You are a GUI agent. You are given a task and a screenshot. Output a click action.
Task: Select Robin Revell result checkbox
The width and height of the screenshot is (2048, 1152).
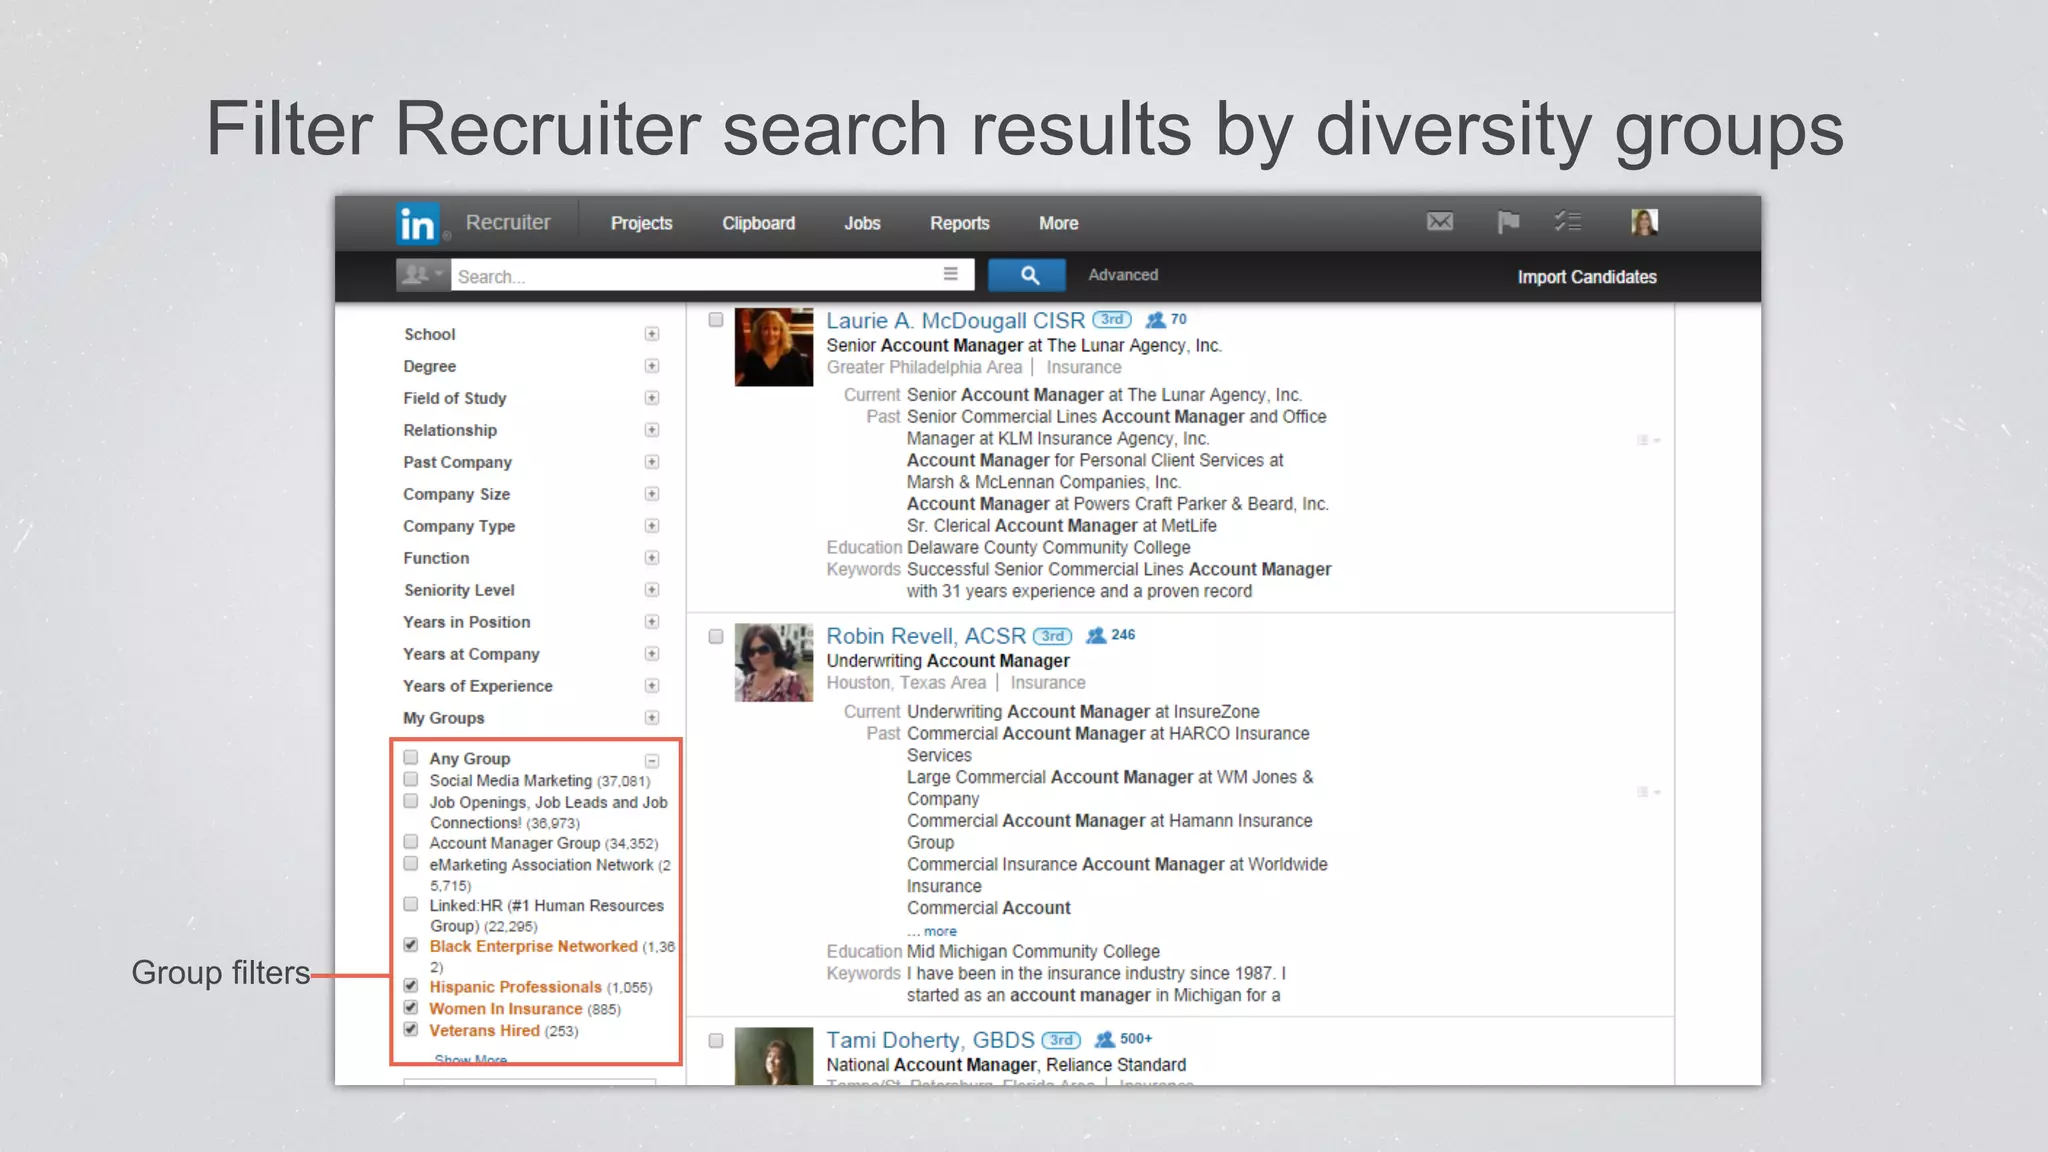click(x=716, y=636)
